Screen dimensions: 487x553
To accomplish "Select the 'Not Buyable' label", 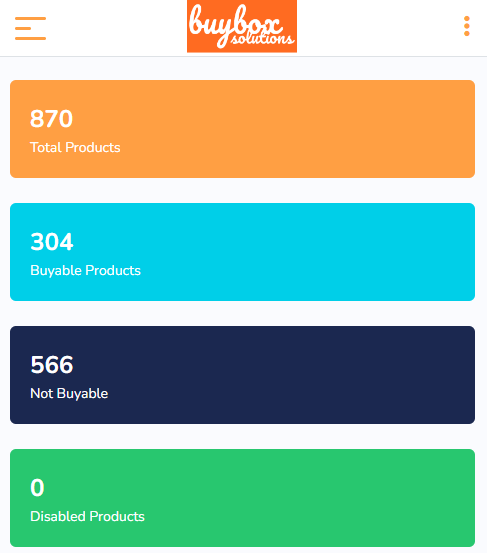I will pyautogui.click(x=69, y=394).
